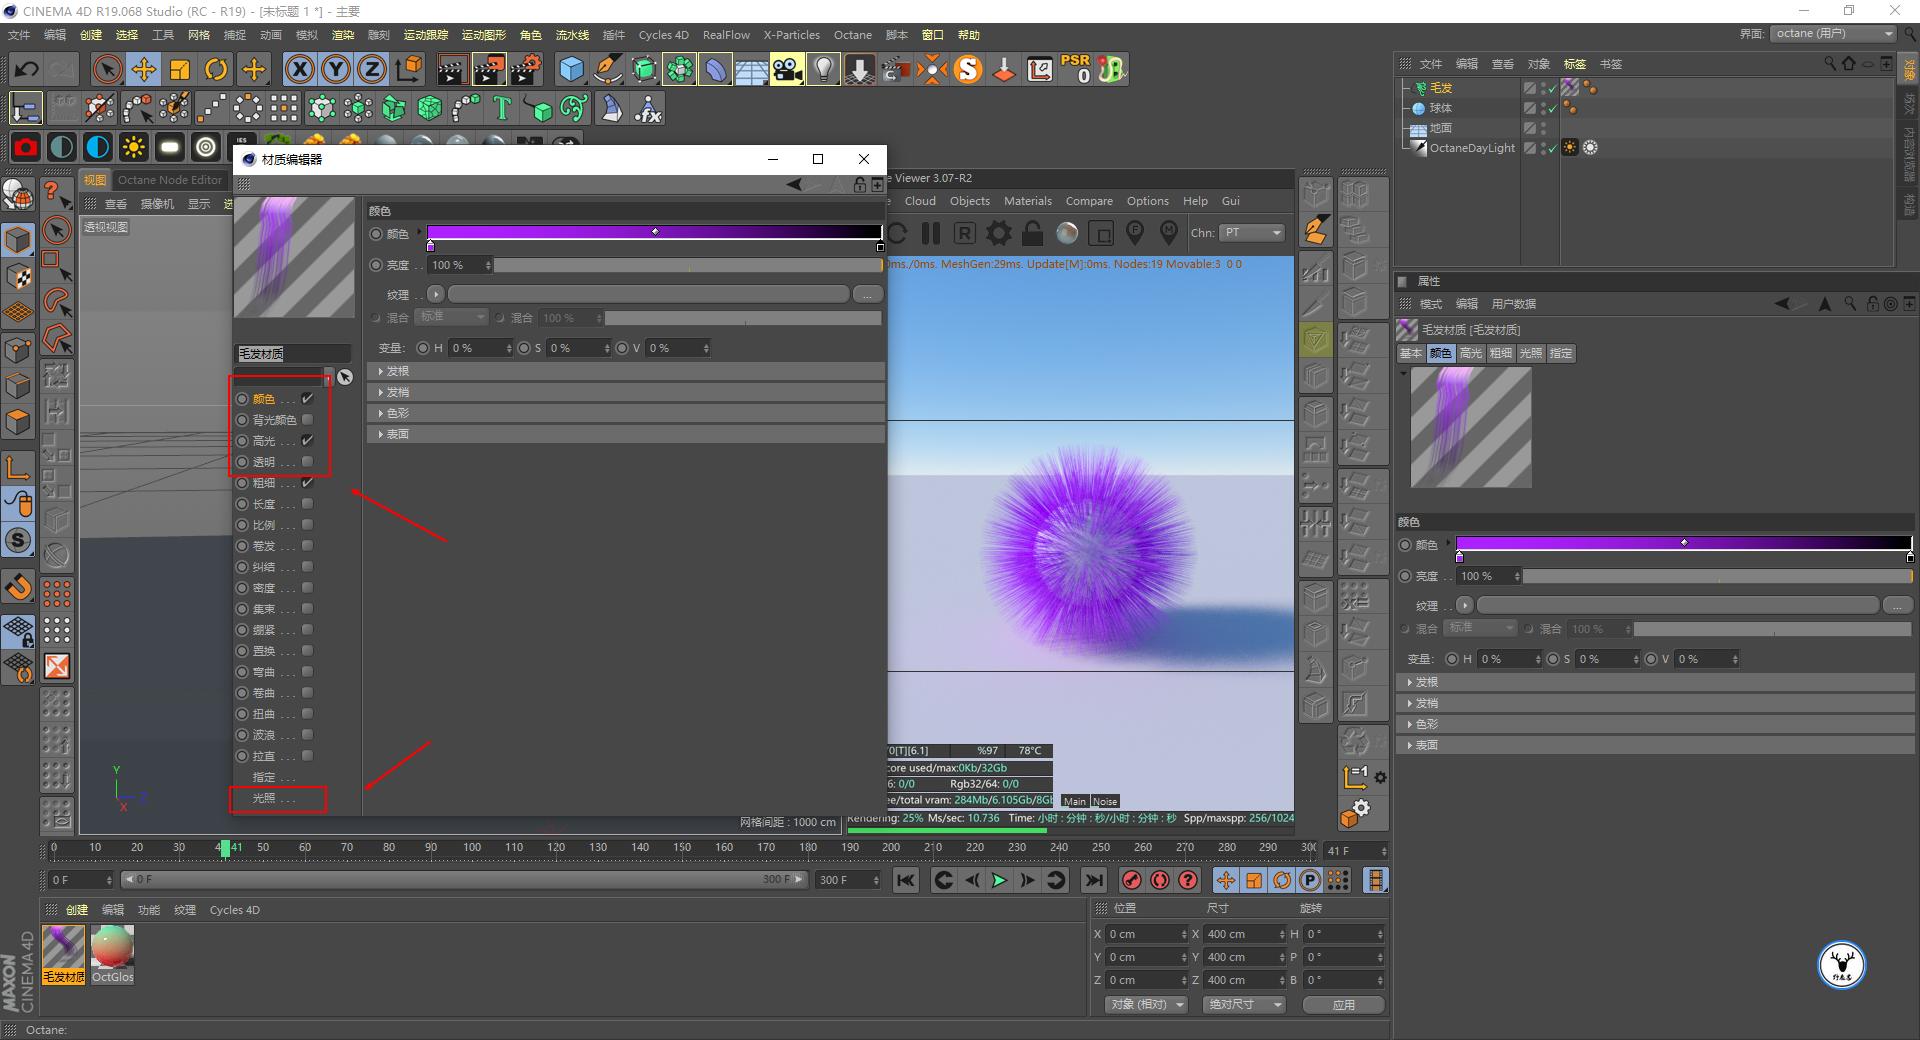Screen dimensions: 1920x1040
Task: Disable the 高光 channel checkbox
Action: (307, 440)
